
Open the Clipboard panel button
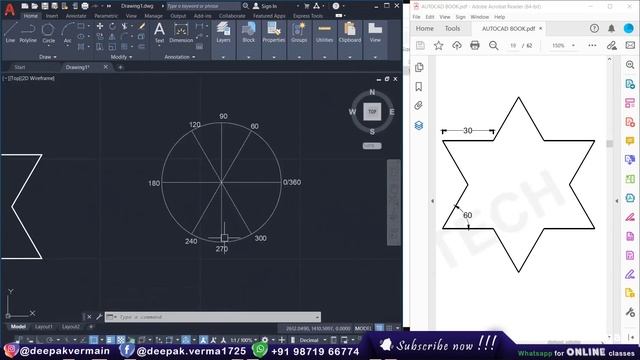point(350,33)
